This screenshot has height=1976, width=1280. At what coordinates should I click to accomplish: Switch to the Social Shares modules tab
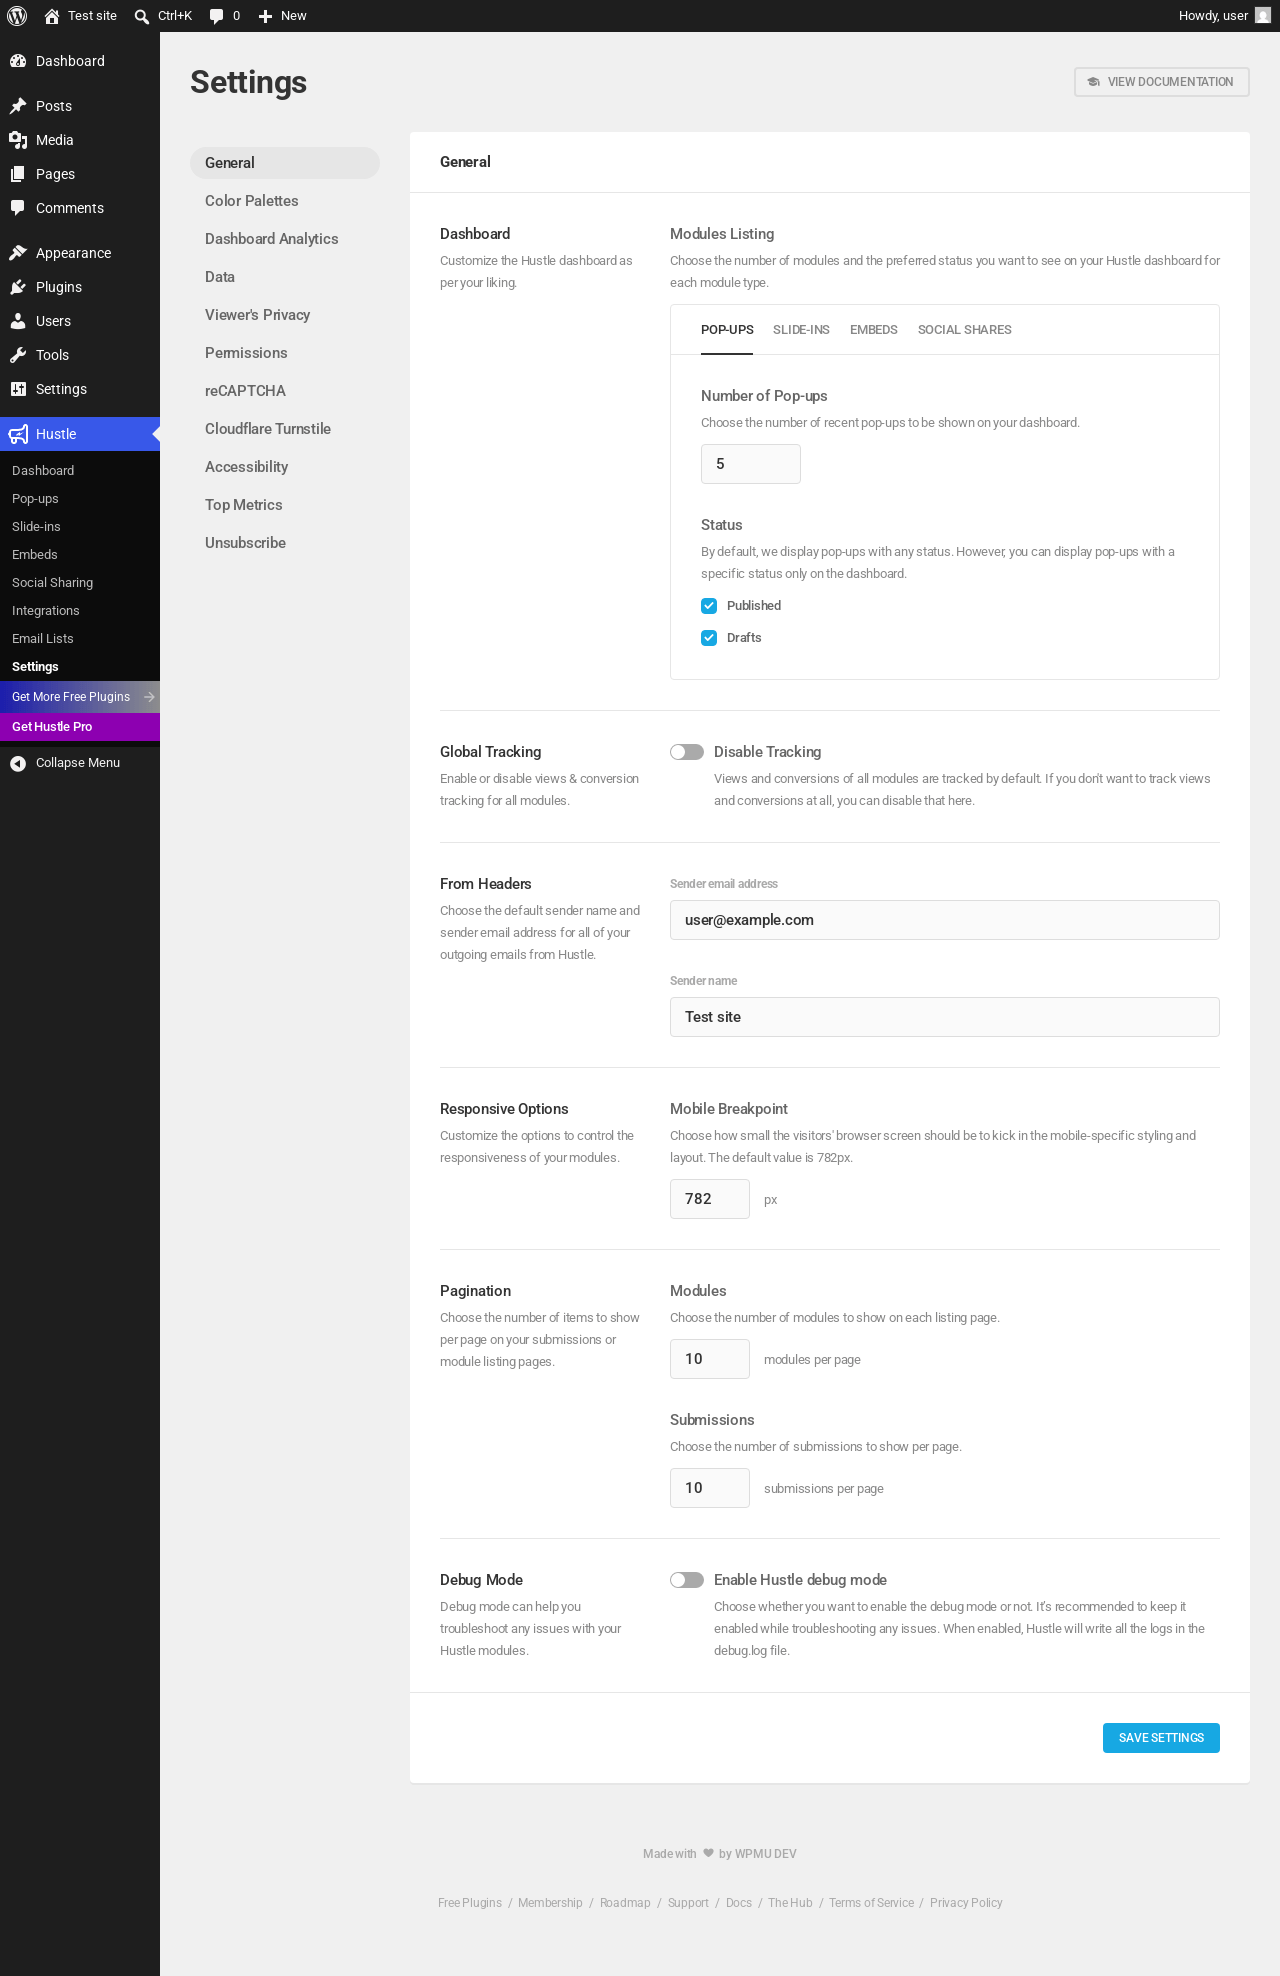click(965, 330)
